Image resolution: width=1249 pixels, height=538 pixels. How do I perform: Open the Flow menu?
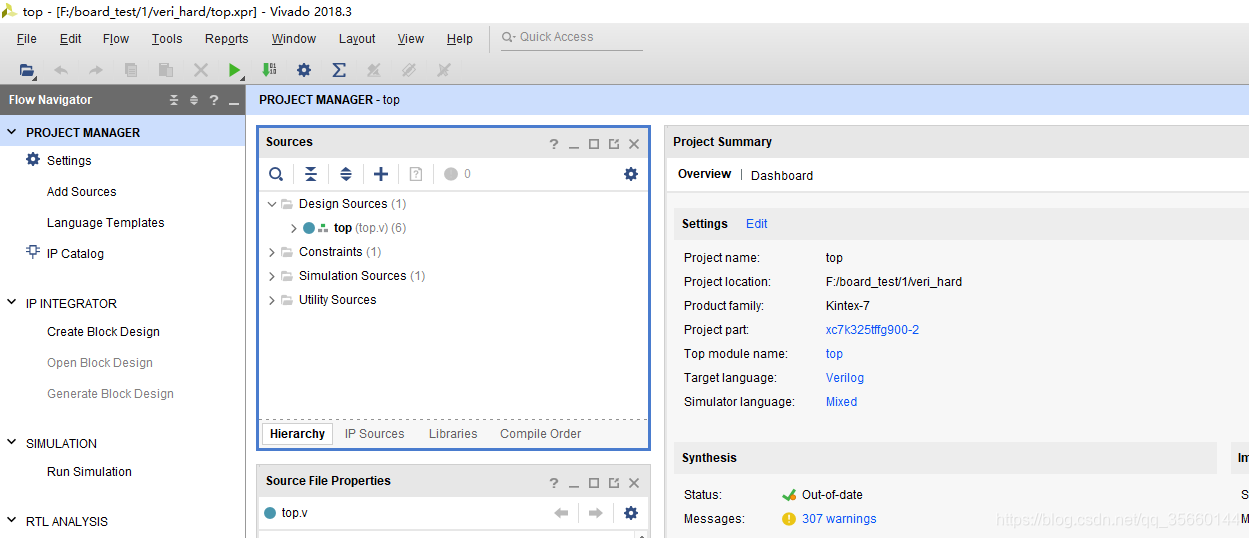click(116, 39)
